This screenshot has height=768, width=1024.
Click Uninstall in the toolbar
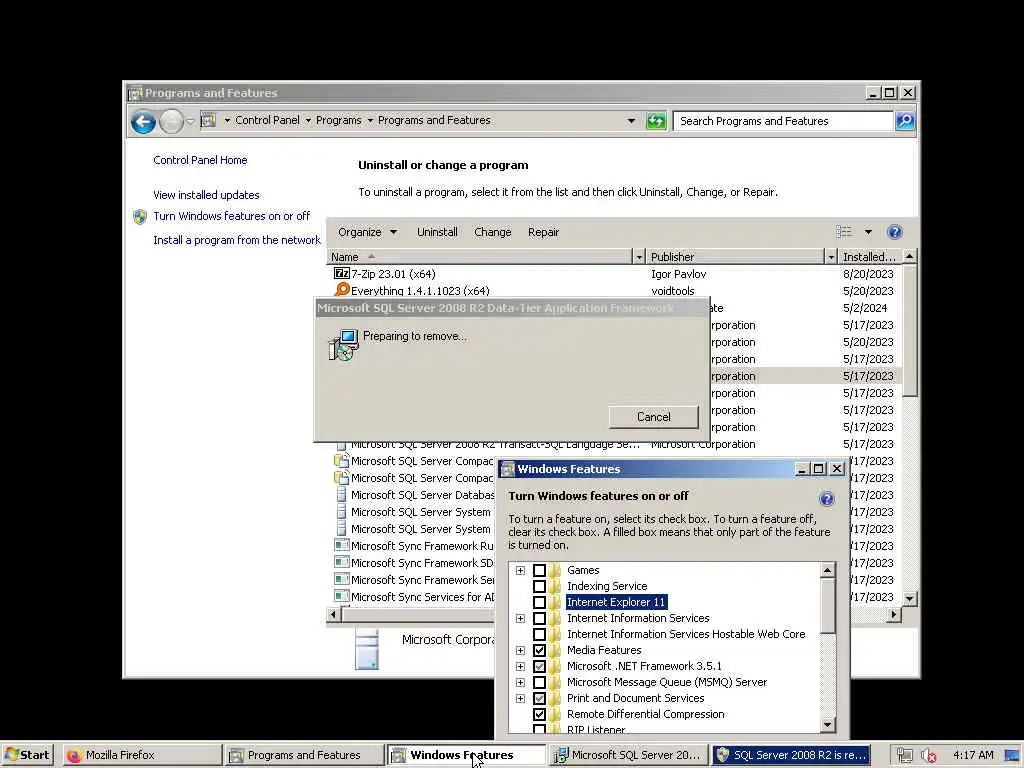click(x=437, y=232)
